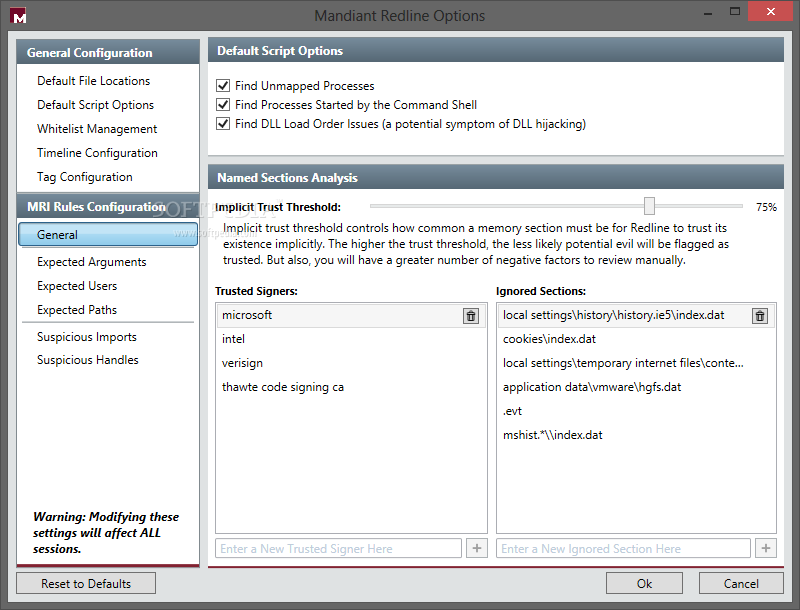
Task: Click Reset to Defaults button
Action: pos(86,583)
